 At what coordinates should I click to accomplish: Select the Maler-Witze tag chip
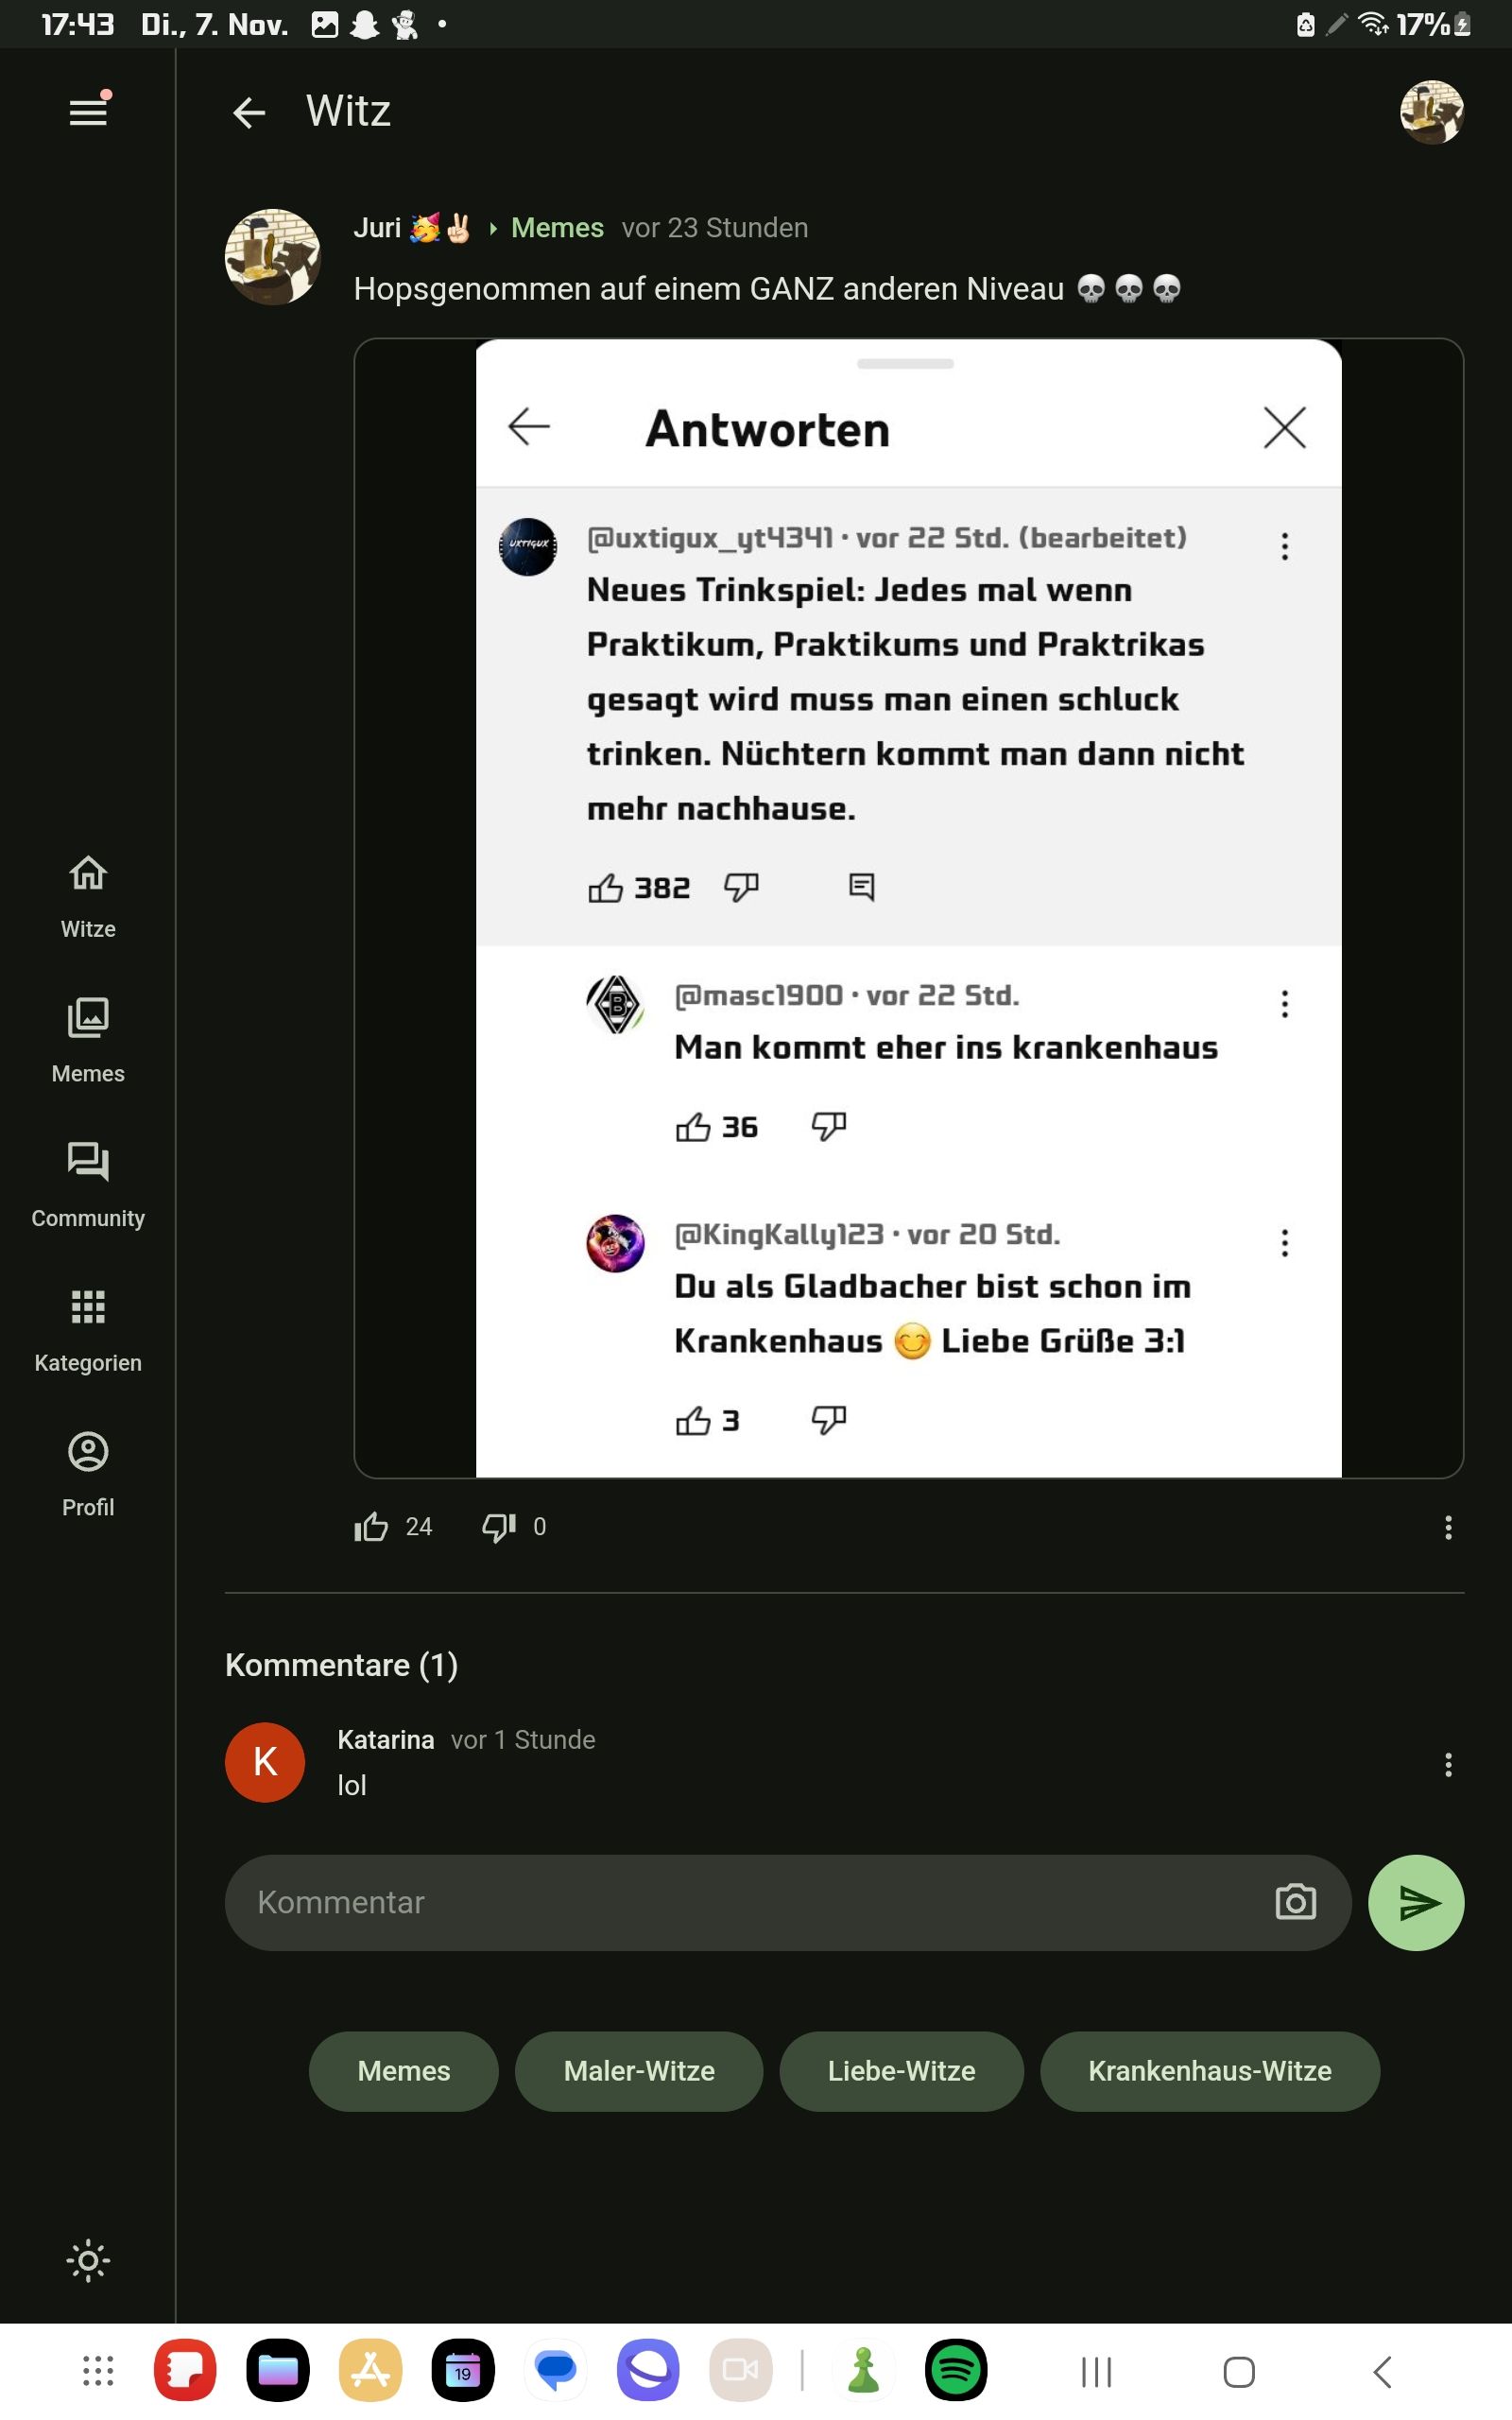point(639,2071)
